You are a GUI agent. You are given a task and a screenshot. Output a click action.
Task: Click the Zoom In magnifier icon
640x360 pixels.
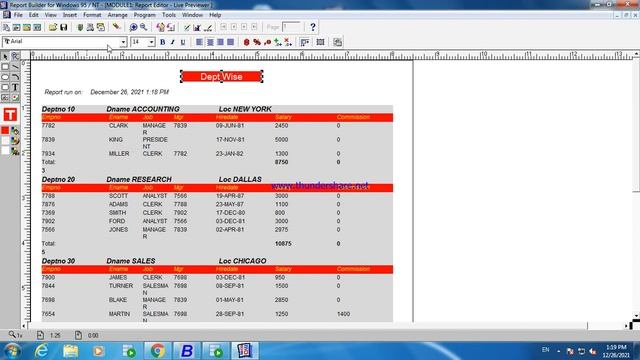[133, 27]
